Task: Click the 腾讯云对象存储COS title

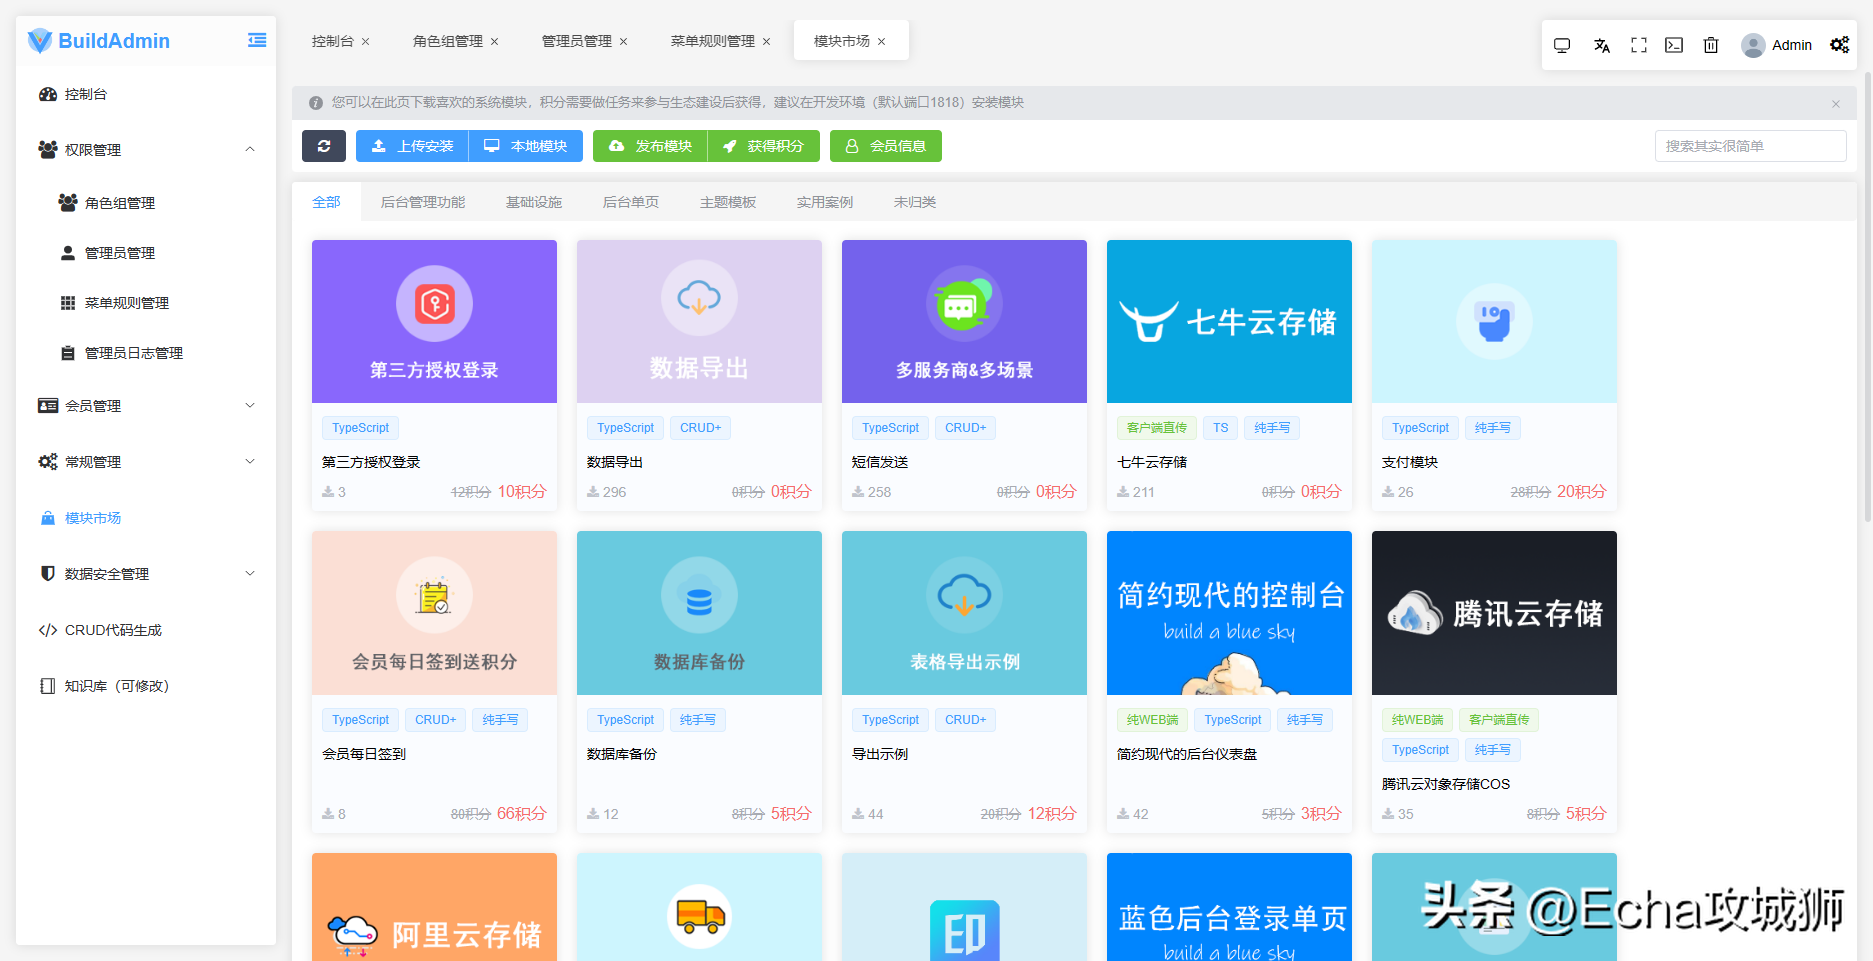Action: point(1446,784)
